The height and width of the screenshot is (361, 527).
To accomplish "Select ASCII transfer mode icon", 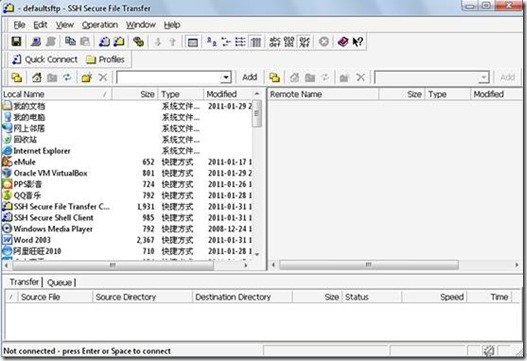I will click(275, 42).
